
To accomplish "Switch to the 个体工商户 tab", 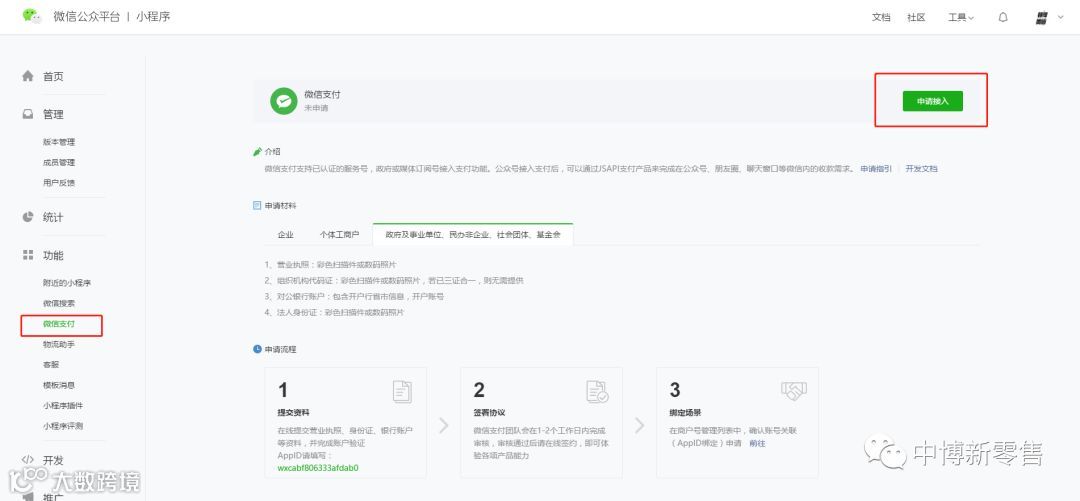I will (339, 235).
